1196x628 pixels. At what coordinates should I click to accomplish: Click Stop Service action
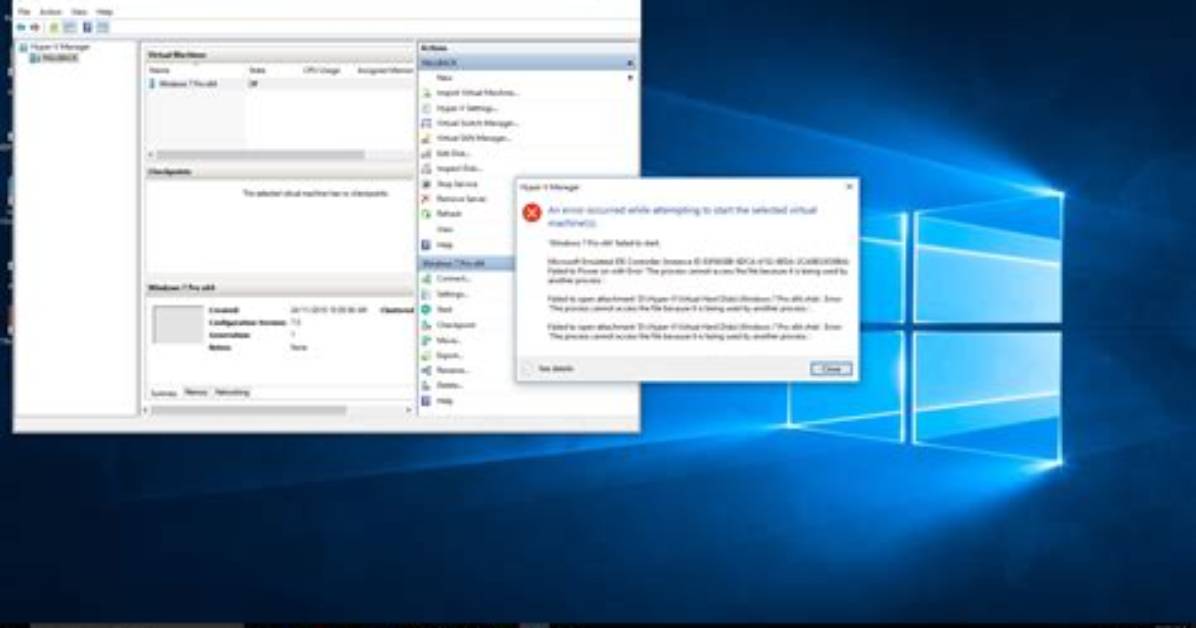point(457,184)
